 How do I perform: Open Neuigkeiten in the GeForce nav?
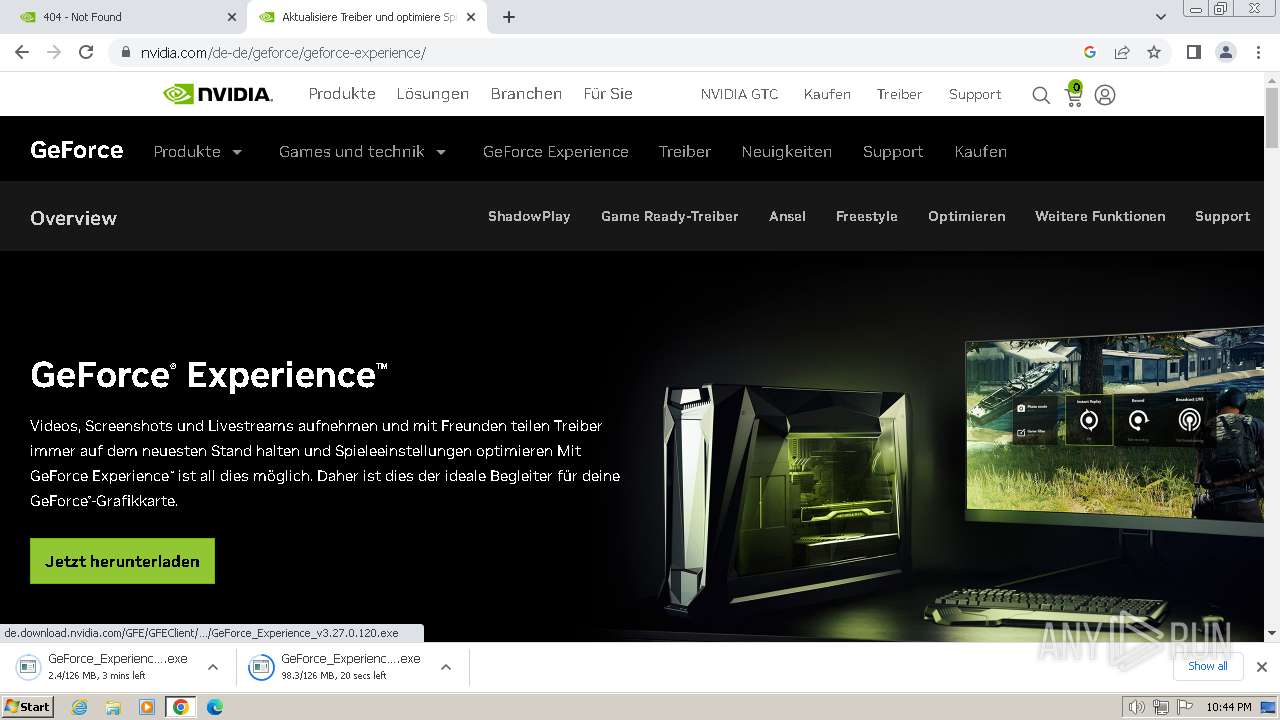tap(786, 152)
